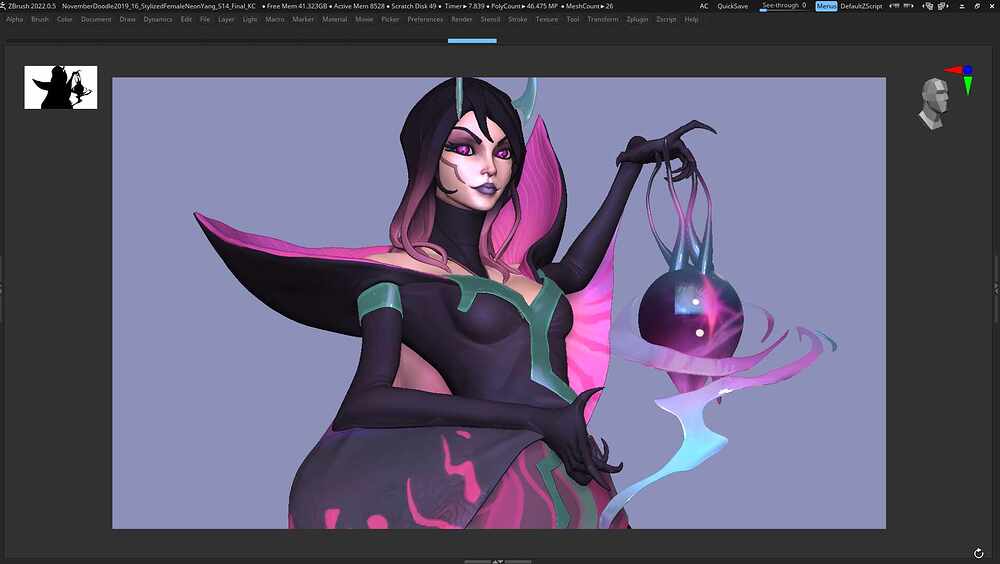
Task: Click the ZBrush logo icon
Action: tap(3, 6)
